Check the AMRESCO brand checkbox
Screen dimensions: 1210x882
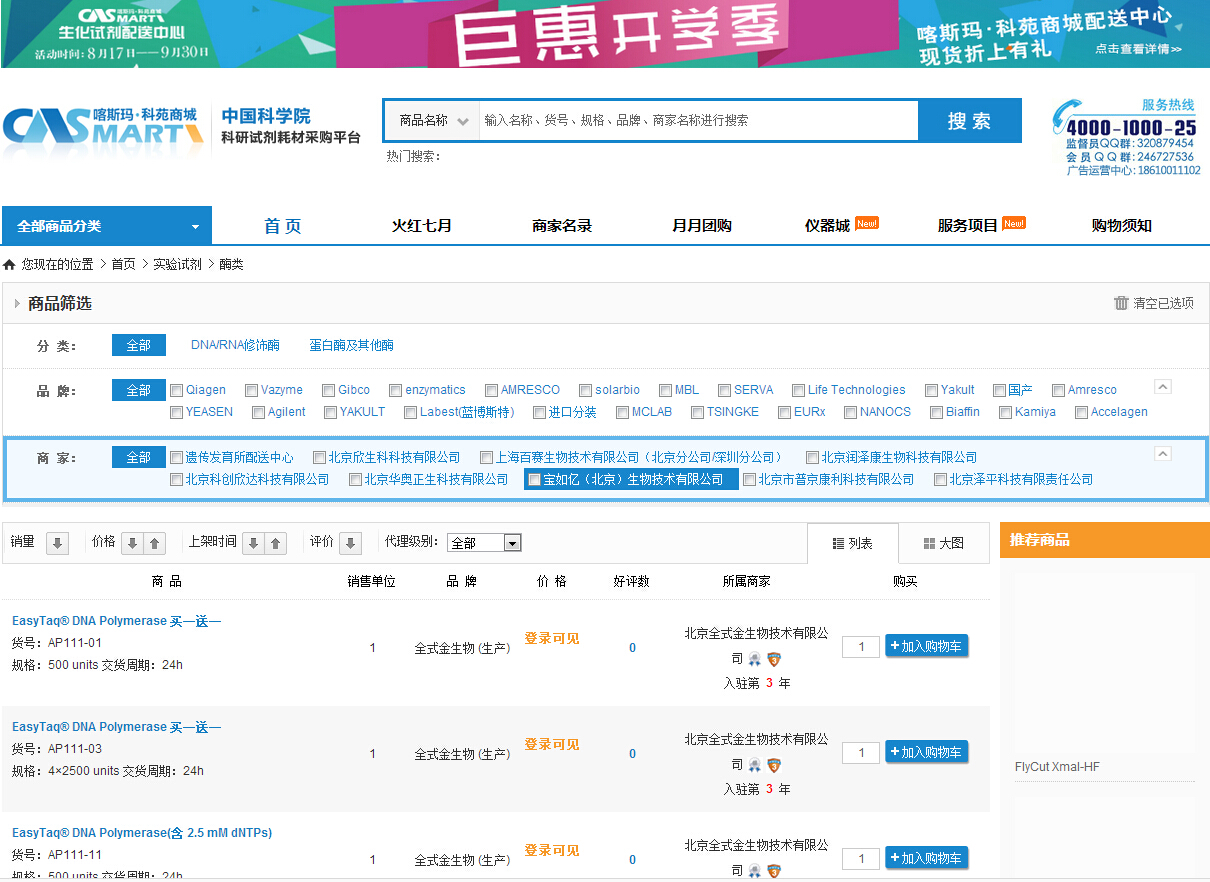pos(491,391)
